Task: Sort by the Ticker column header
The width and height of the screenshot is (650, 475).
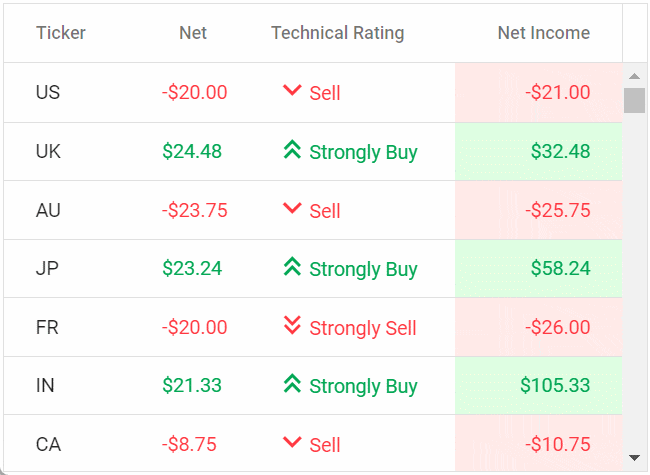Action: point(61,33)
